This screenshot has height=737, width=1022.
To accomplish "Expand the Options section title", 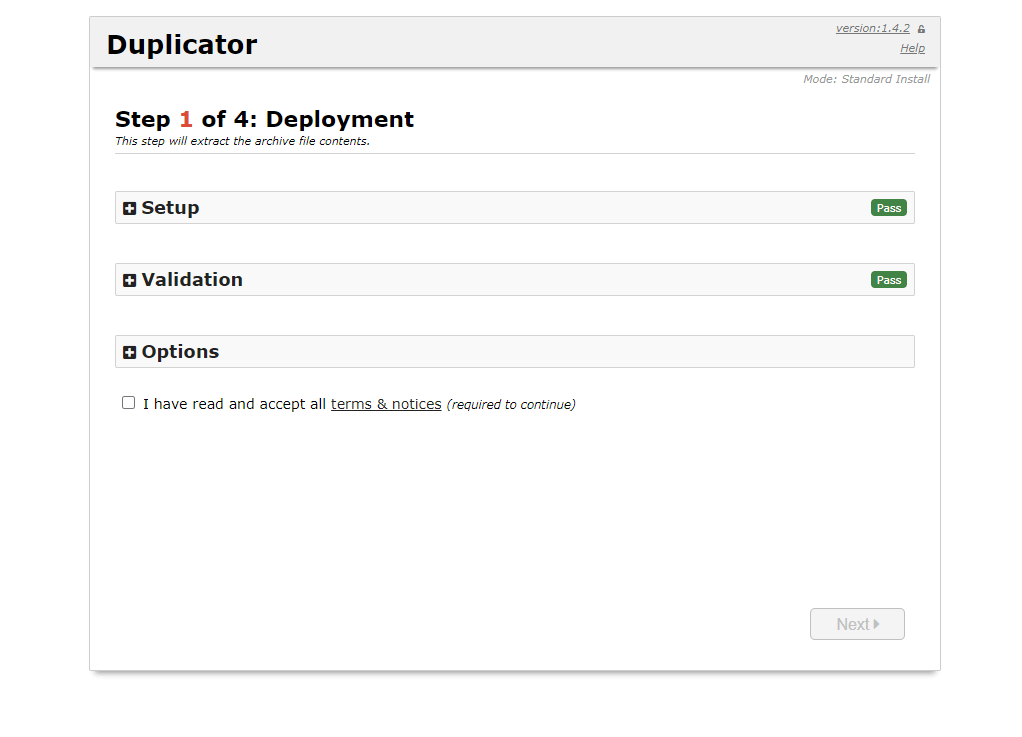I will click(x=180, y=352).
